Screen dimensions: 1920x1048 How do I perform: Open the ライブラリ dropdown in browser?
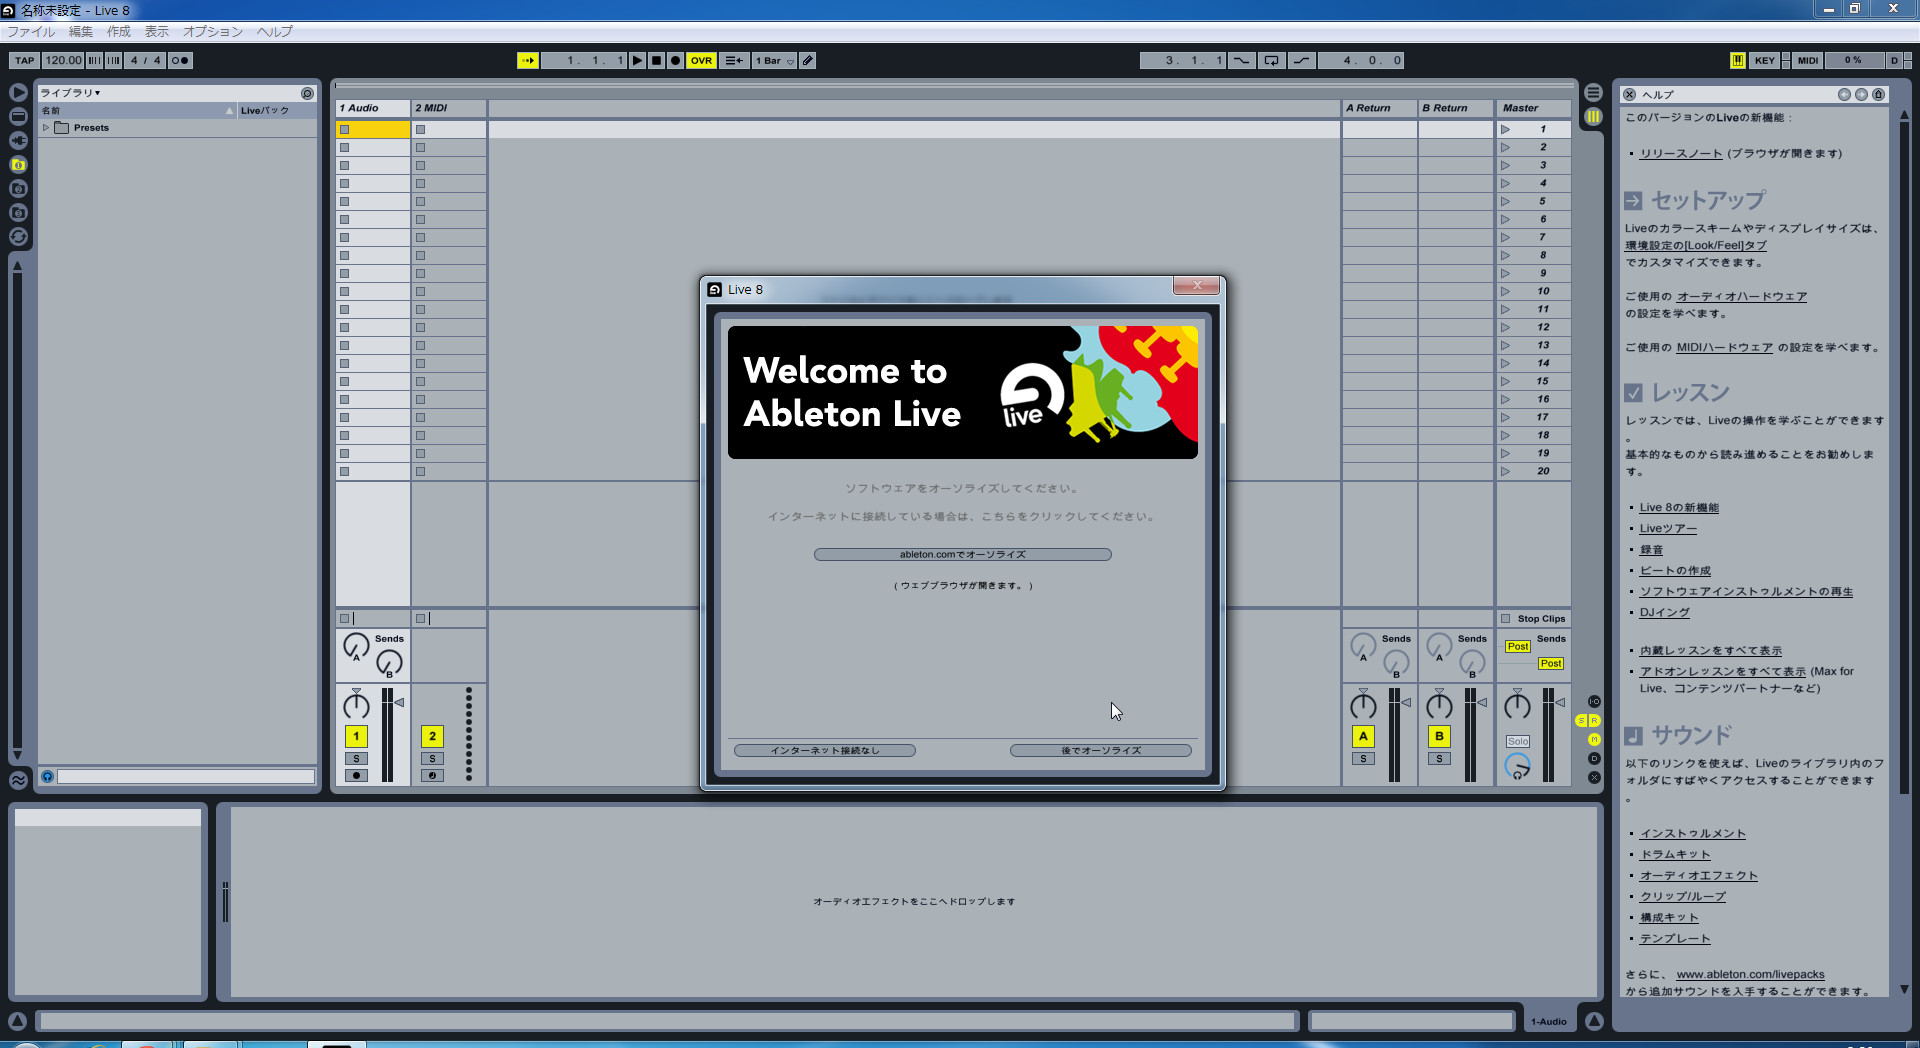pos(70,93)
